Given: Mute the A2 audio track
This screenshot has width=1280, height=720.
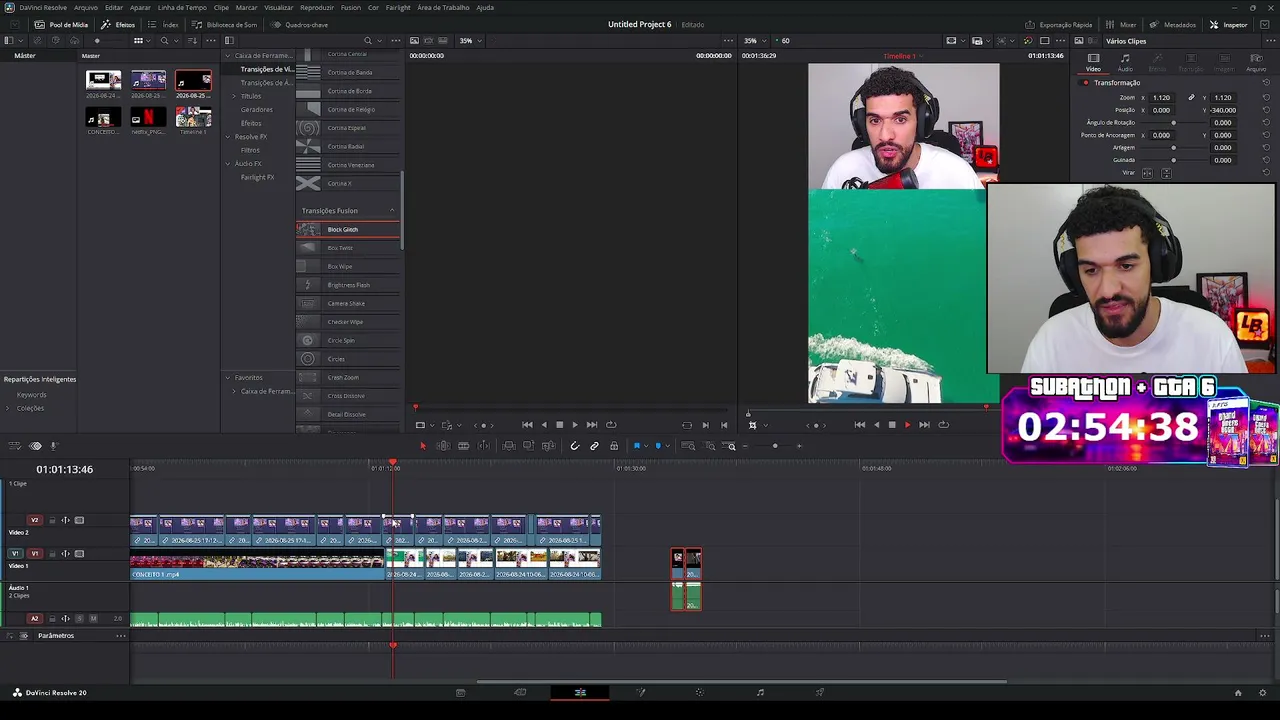Looking at the screenshot, I should coord(93,618).
